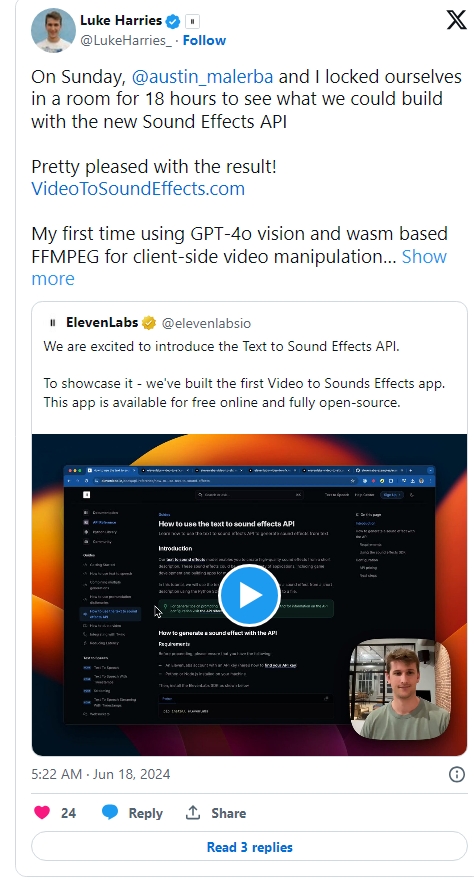This screenshot has width=474, height=883.
Task: Open the tweet info circle icon
Action: 457,774
